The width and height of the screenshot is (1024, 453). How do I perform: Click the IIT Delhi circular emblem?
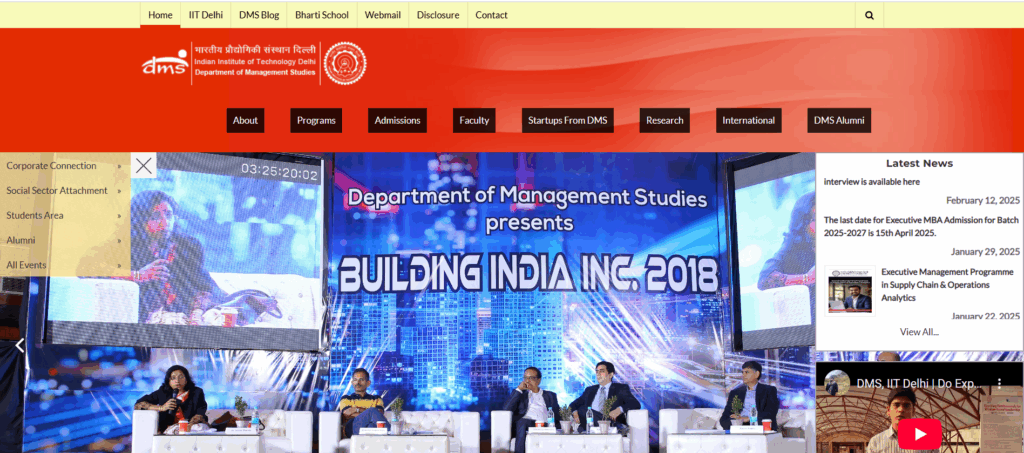pos(345,62)
